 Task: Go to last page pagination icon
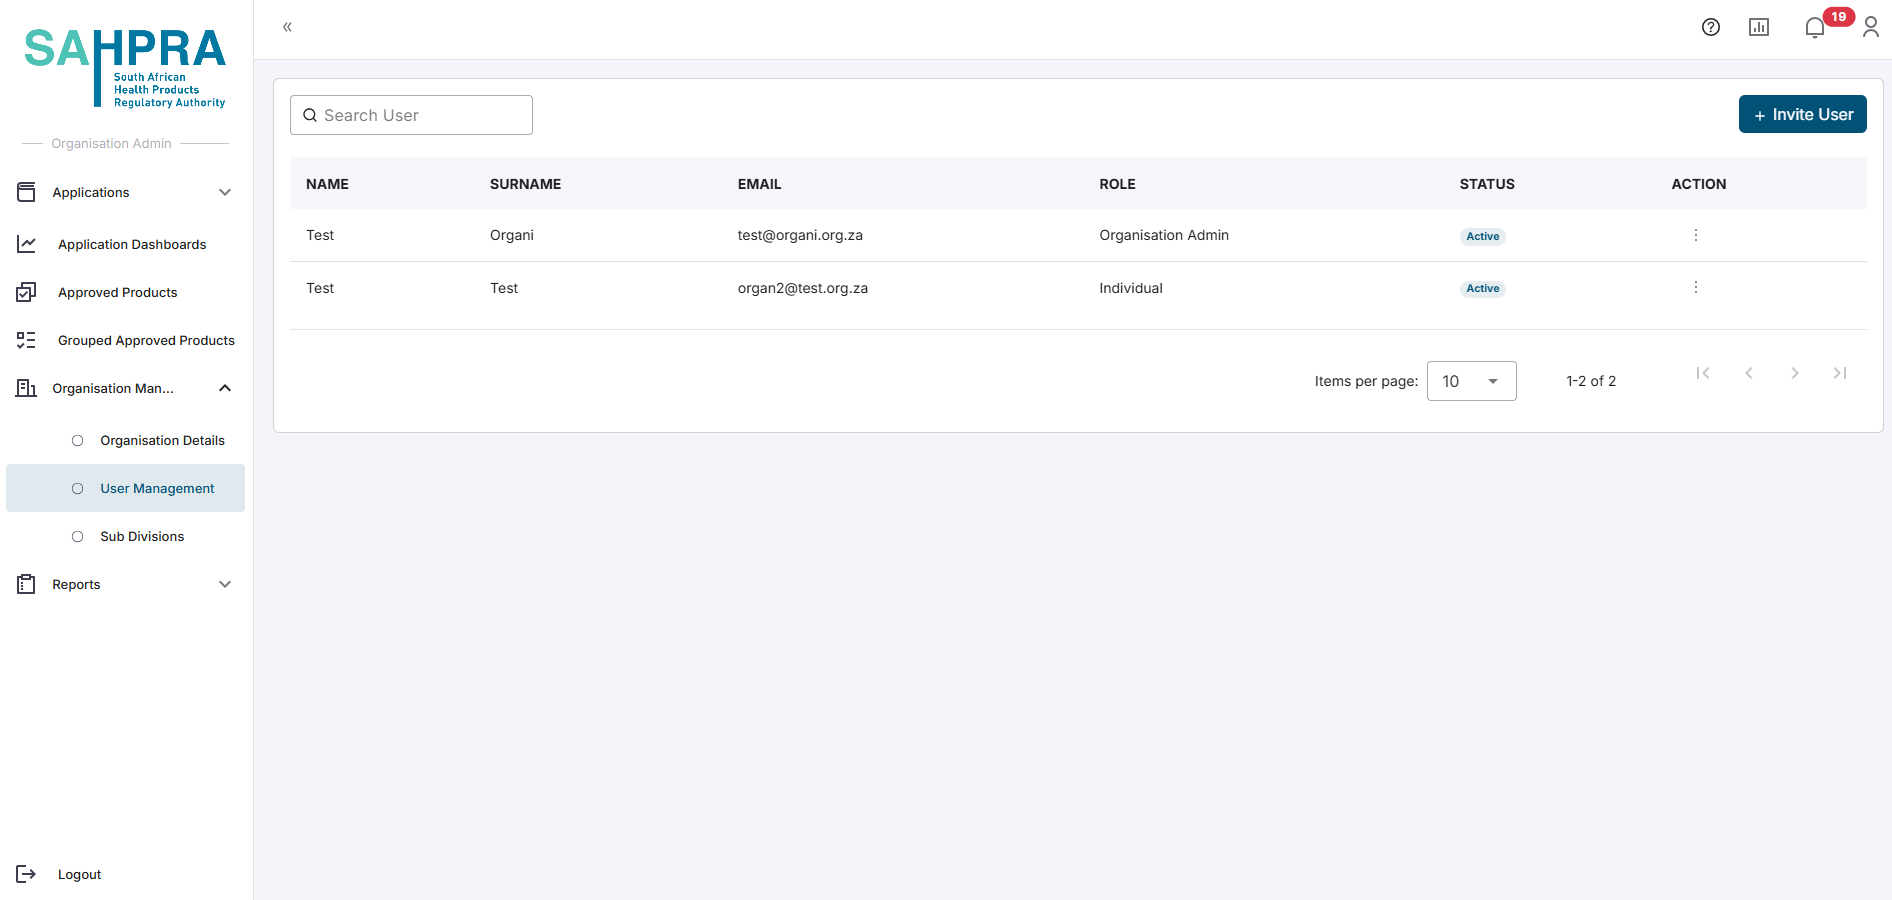click(1840, 373)
